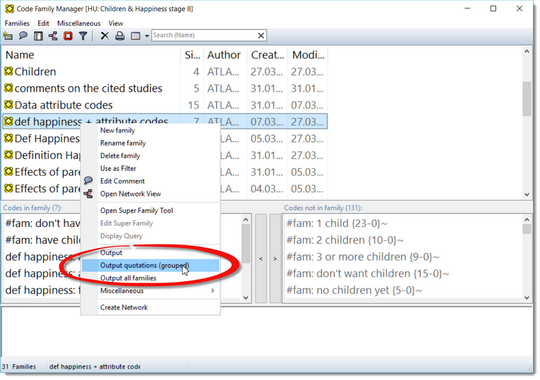
Task: Select "#fam: don't hav" code in family
Action: click(43, 223)
